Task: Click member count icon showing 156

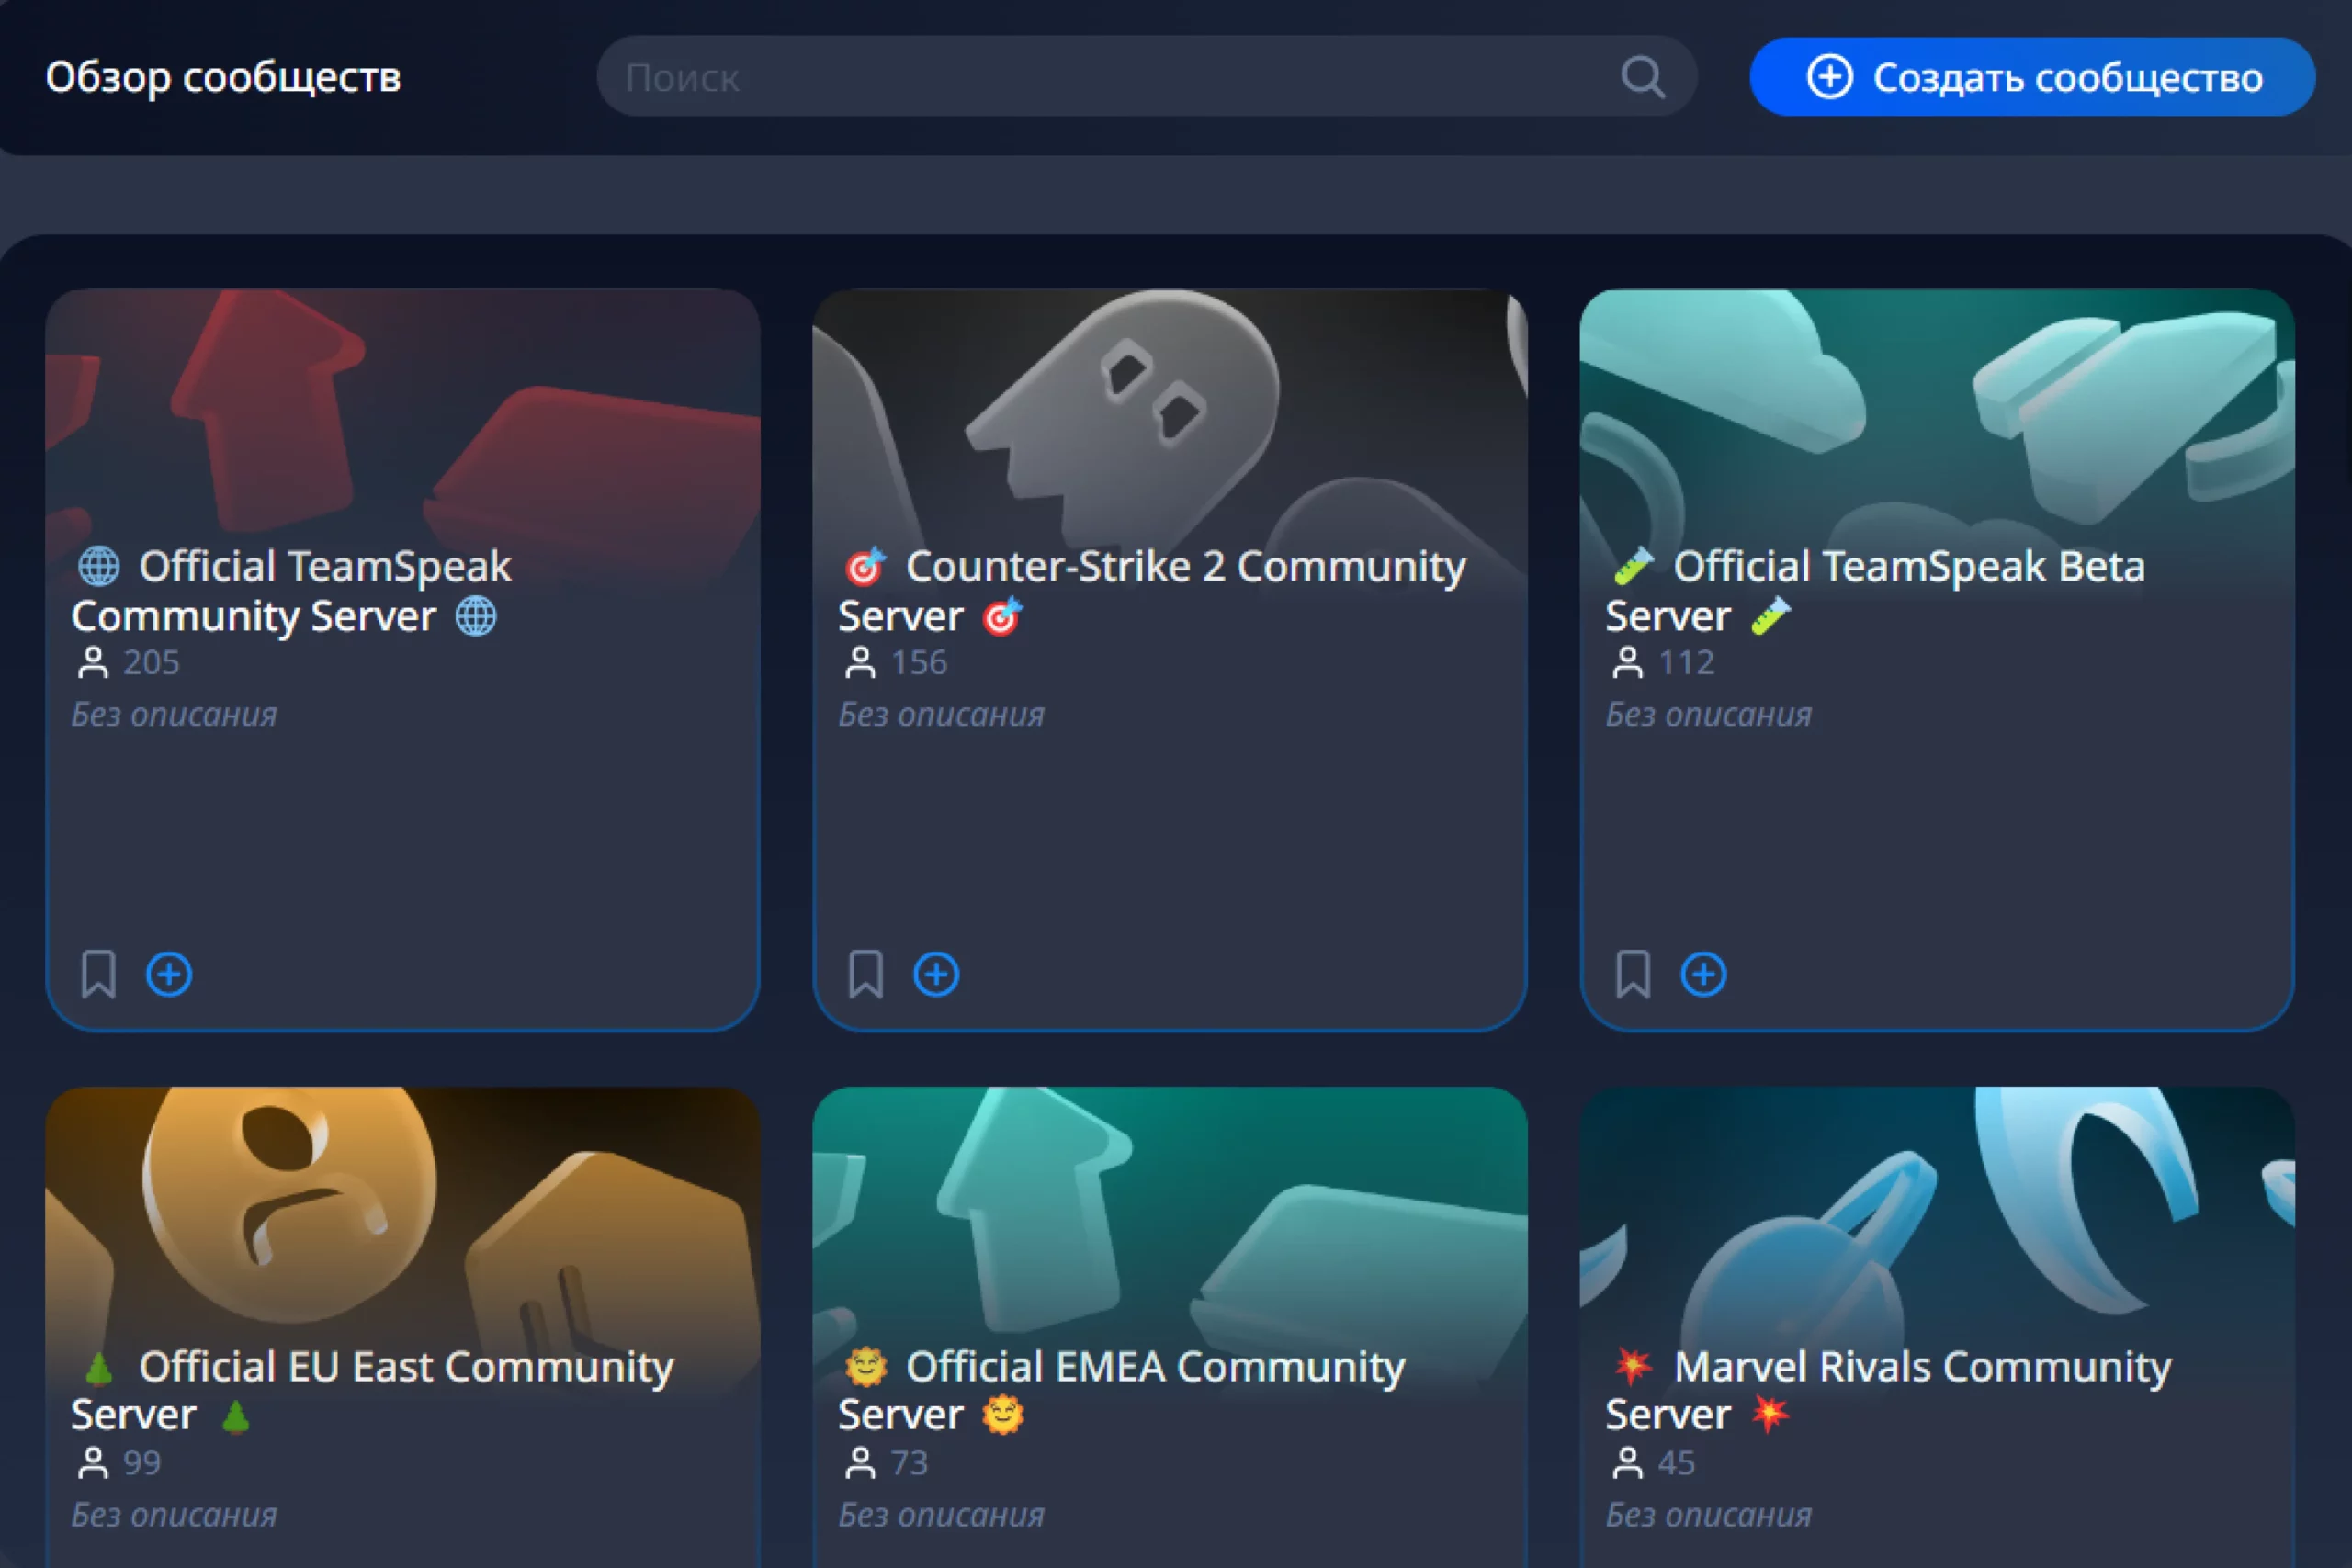Action: click(x=860, y=663)
